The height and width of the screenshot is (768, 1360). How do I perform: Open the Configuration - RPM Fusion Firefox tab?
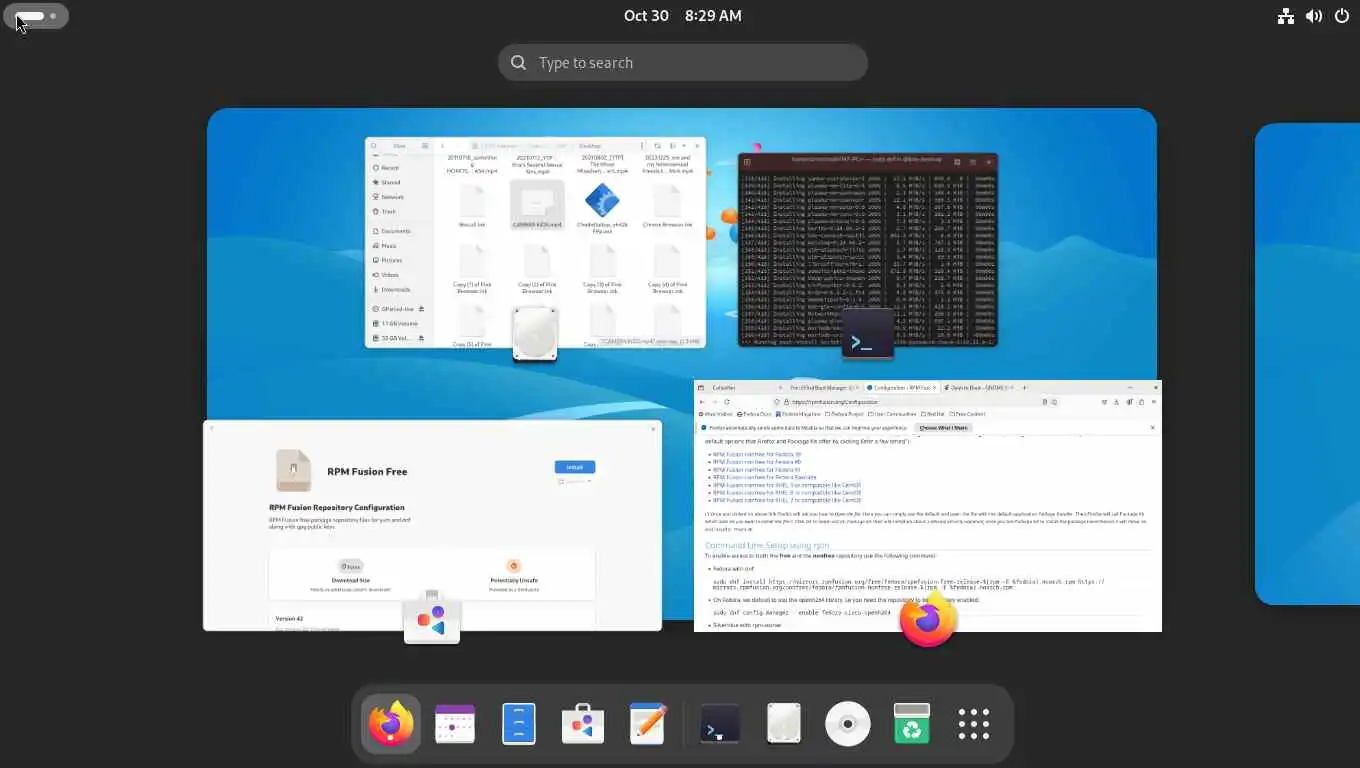click(900, 387)
